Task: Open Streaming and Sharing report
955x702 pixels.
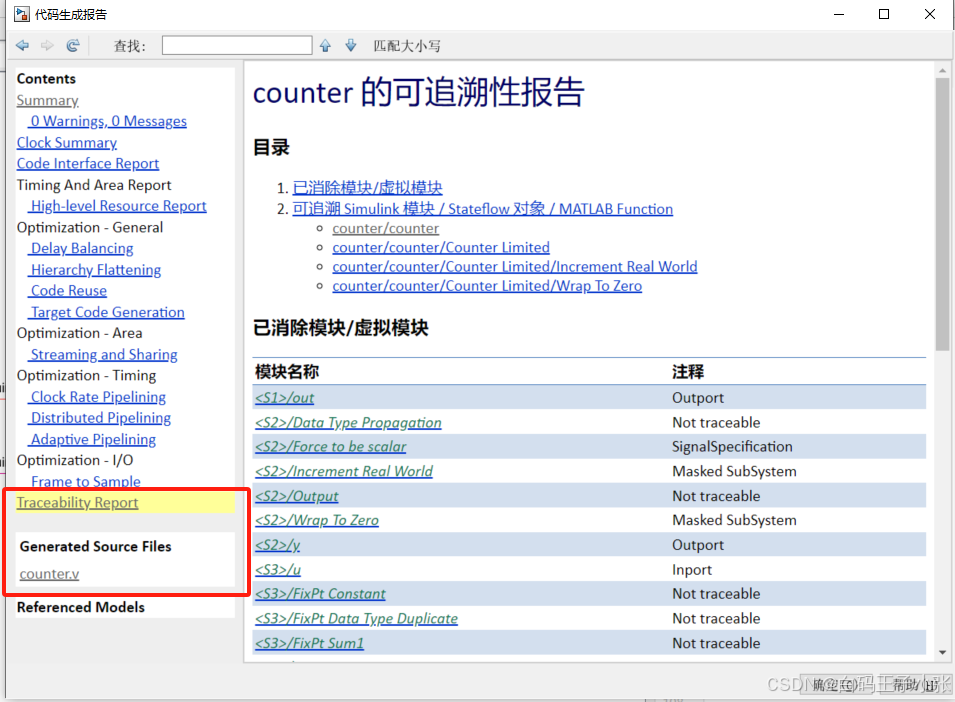Action: (x=104, y=355)
